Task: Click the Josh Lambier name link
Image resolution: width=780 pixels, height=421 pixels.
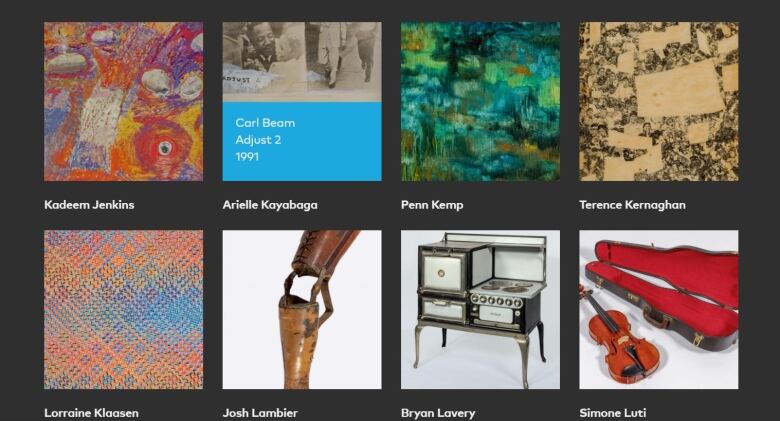Action: pos(260,413)
